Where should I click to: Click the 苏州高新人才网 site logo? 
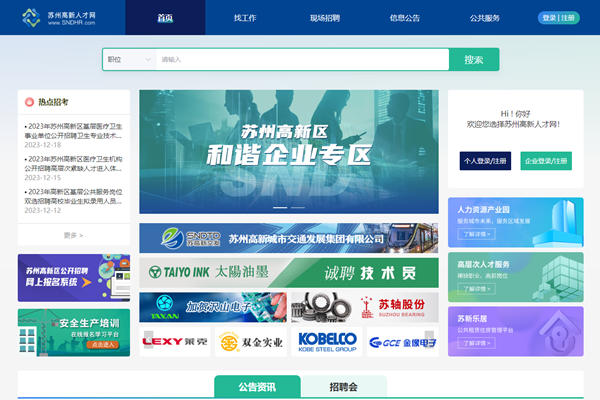[59, 18]
